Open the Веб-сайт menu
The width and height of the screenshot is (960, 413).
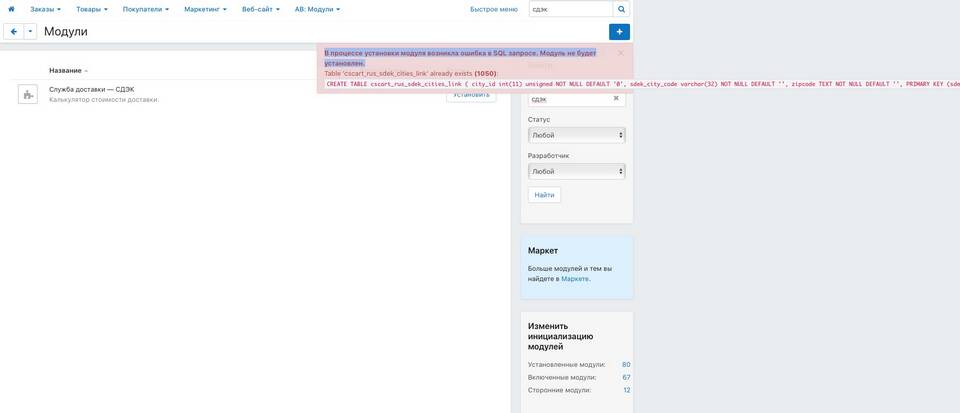coord(261,10)
